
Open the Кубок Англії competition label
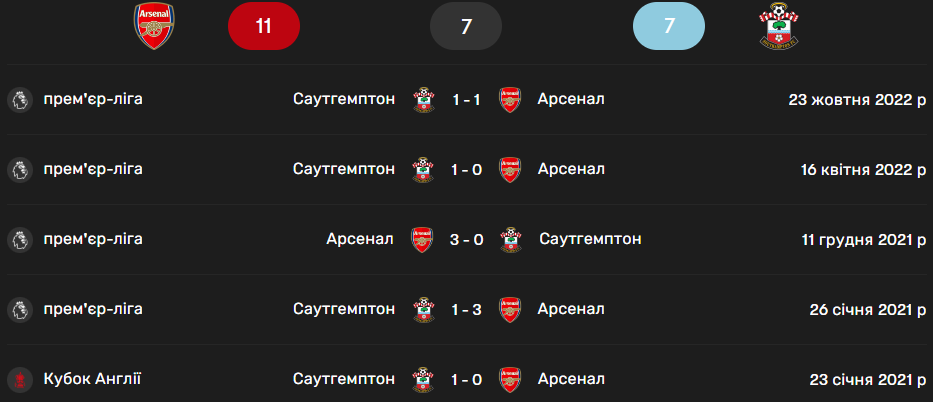coord(92,379)
